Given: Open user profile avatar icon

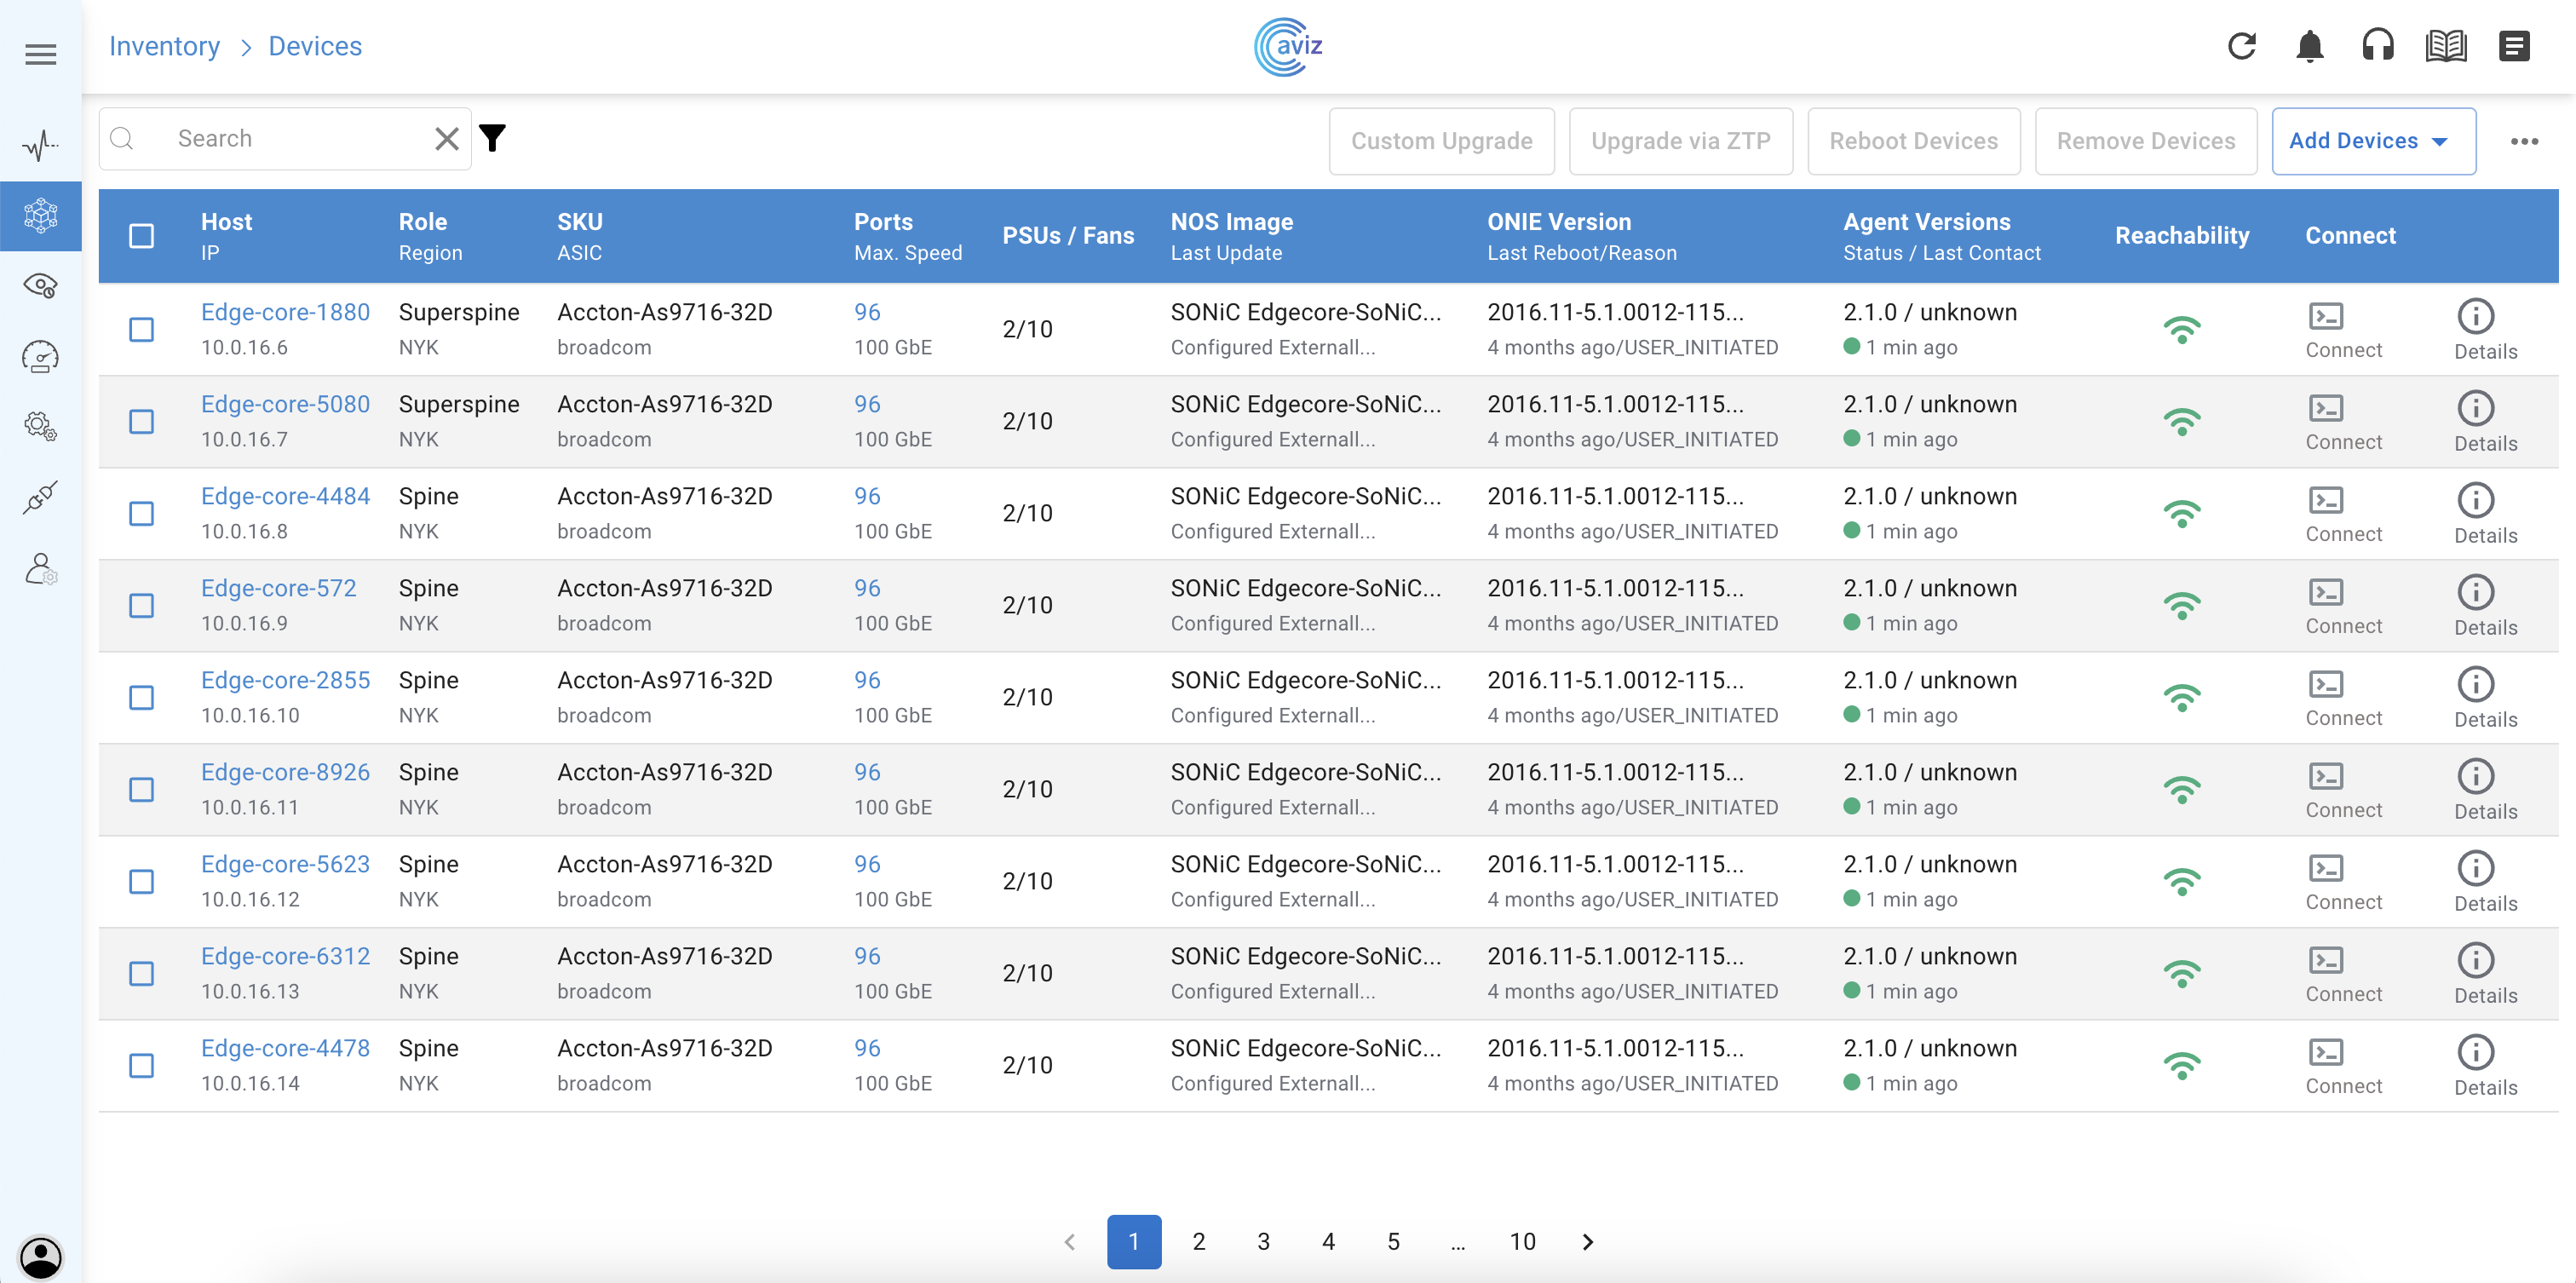Looking at the screenshot, I should (x=40, y=1256).
